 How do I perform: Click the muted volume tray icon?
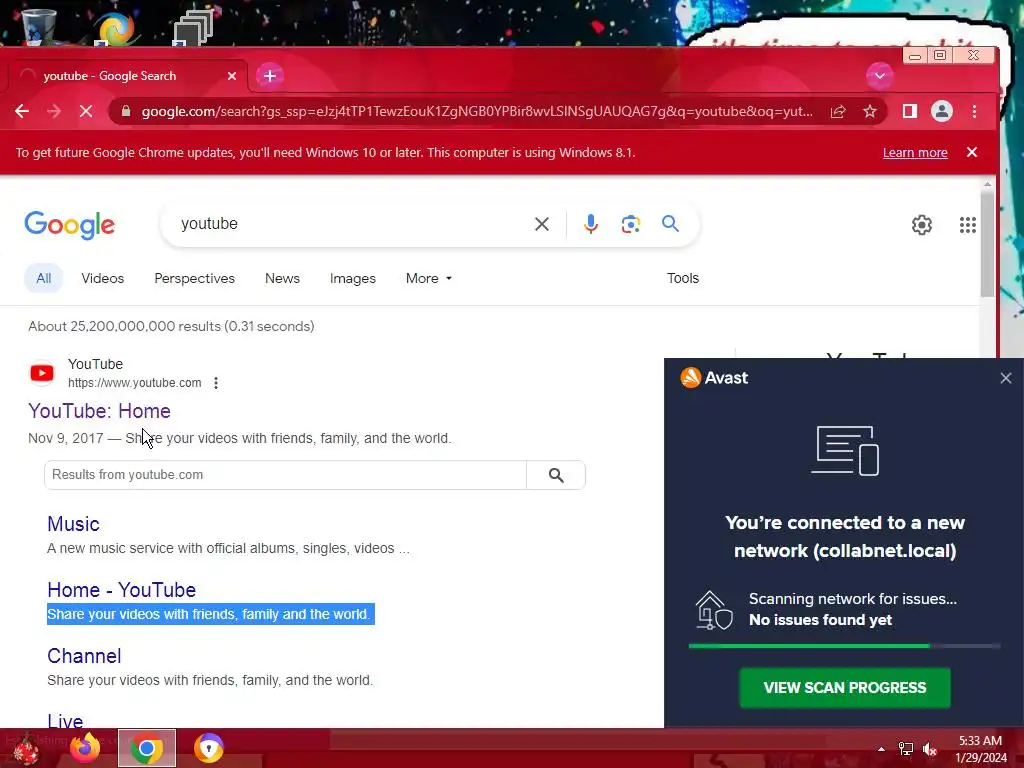click(x=929, y=749)
